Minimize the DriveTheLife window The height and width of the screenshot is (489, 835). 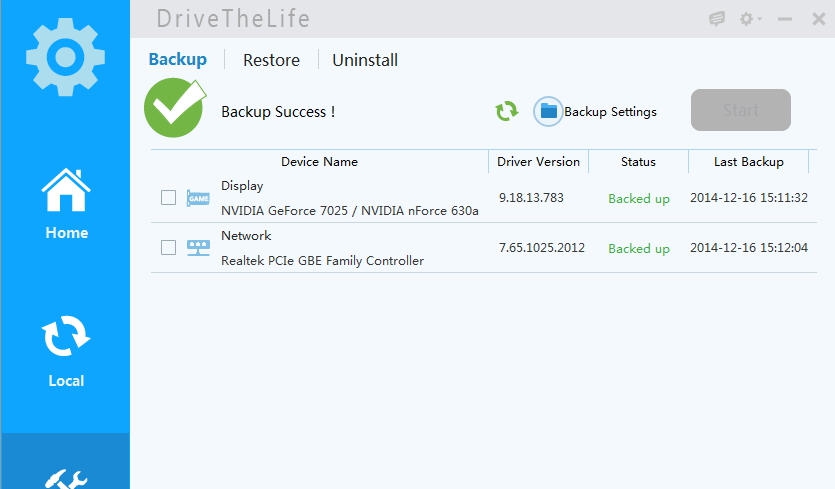pyautogui.click(x=785, y=19)
